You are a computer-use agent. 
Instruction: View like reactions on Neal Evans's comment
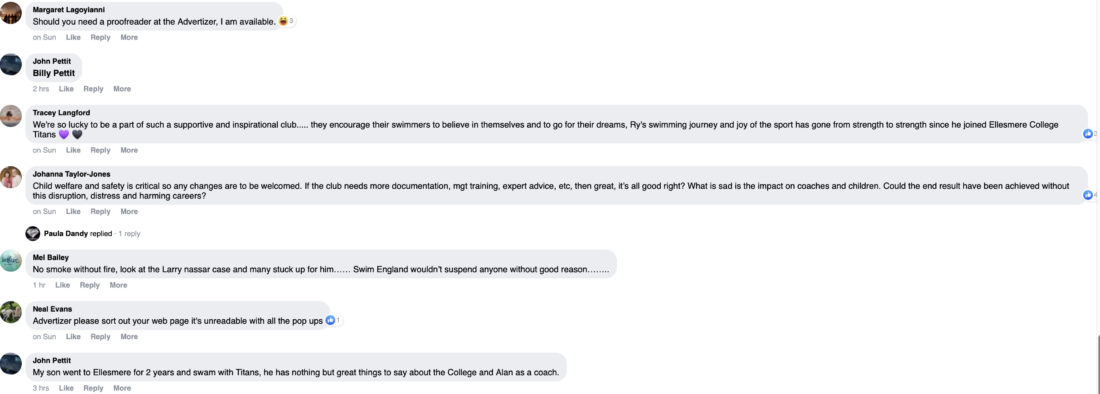tap(333, 320)
